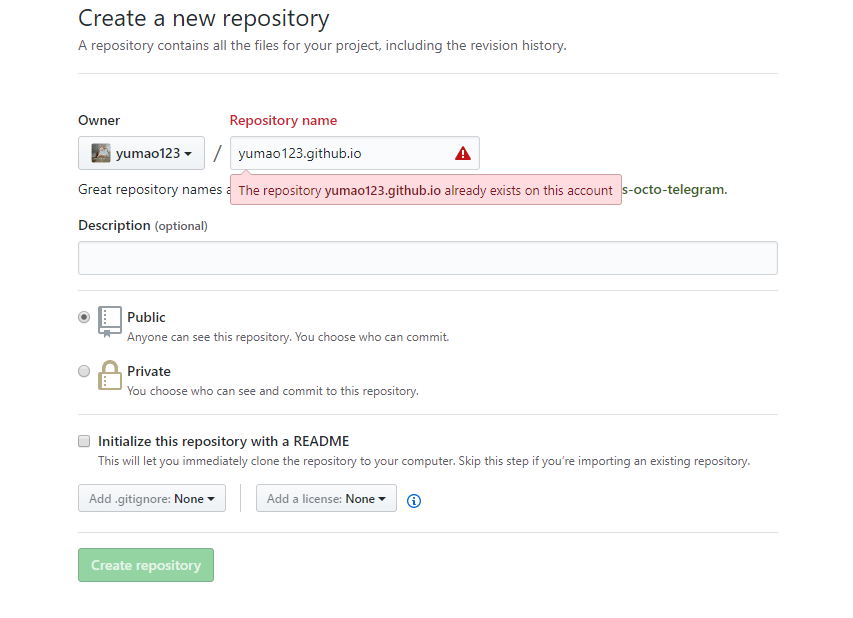Click the repository already exists error message
Viewport: 853px width, 618px height.
tap(425, 190)
